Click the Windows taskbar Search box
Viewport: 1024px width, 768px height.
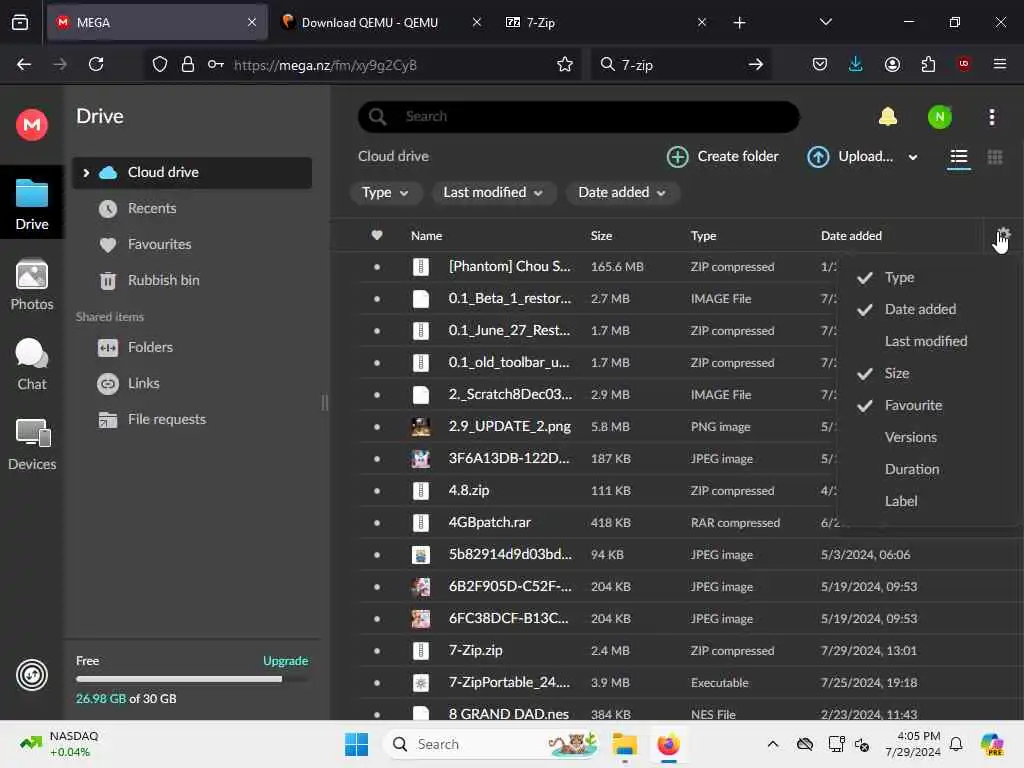point(494,744)
